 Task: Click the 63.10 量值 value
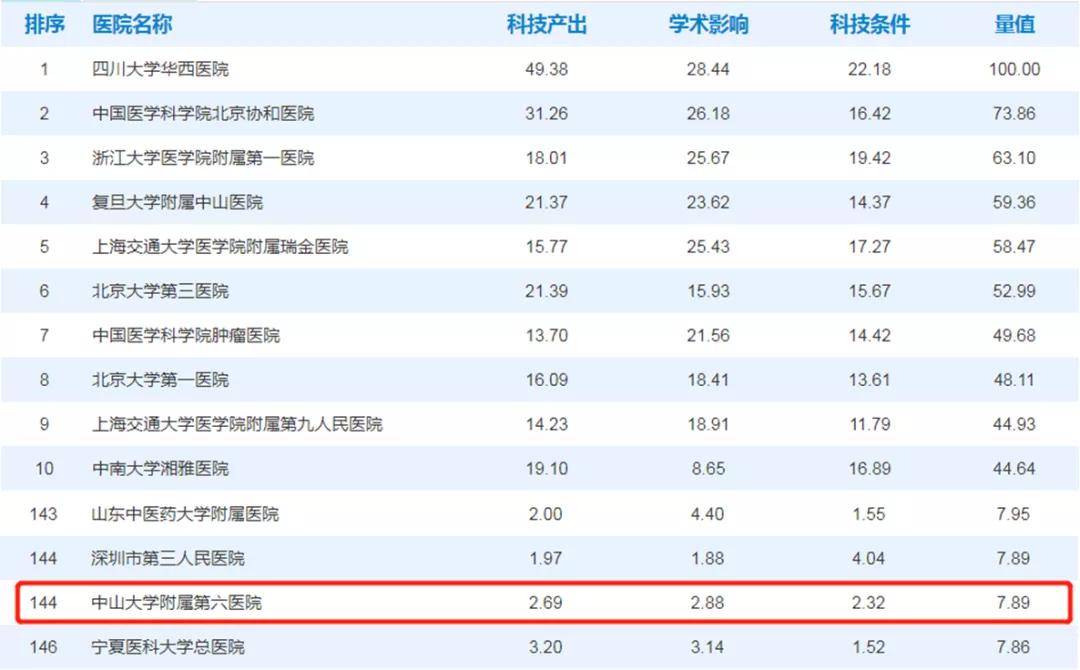tap(1015, 158)
